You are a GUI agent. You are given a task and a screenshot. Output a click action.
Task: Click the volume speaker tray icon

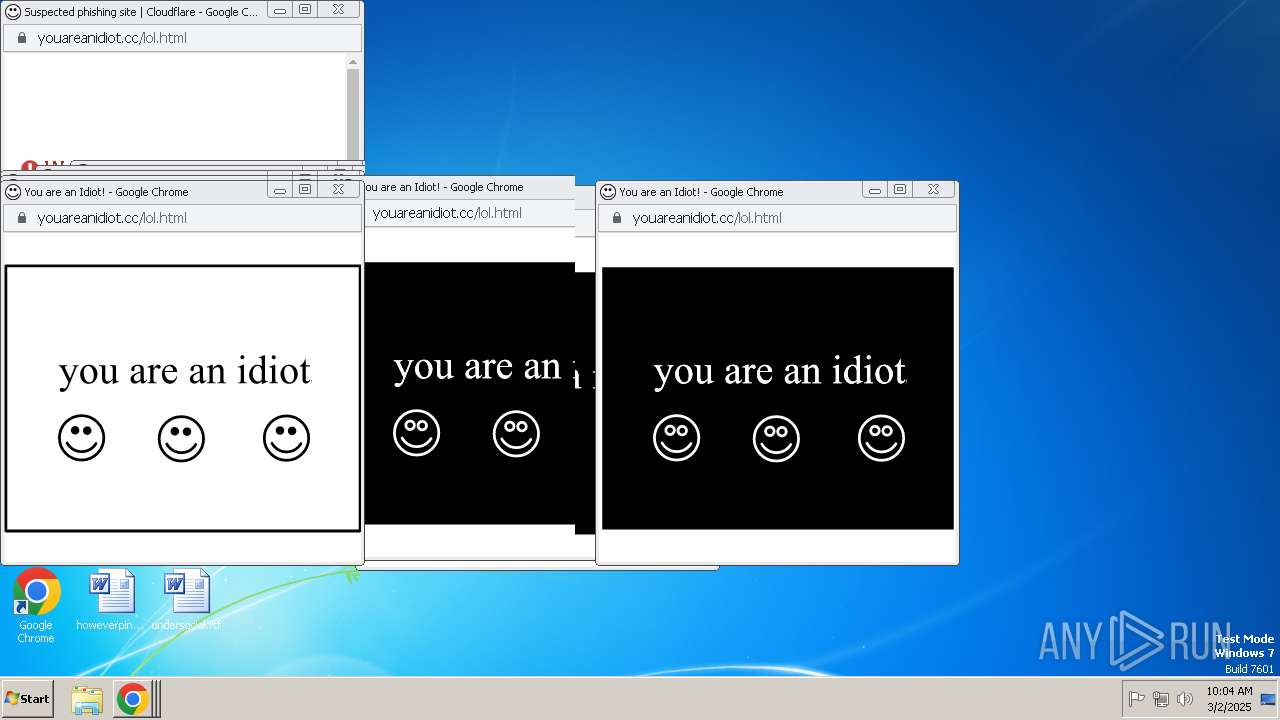coord(1185,699)
